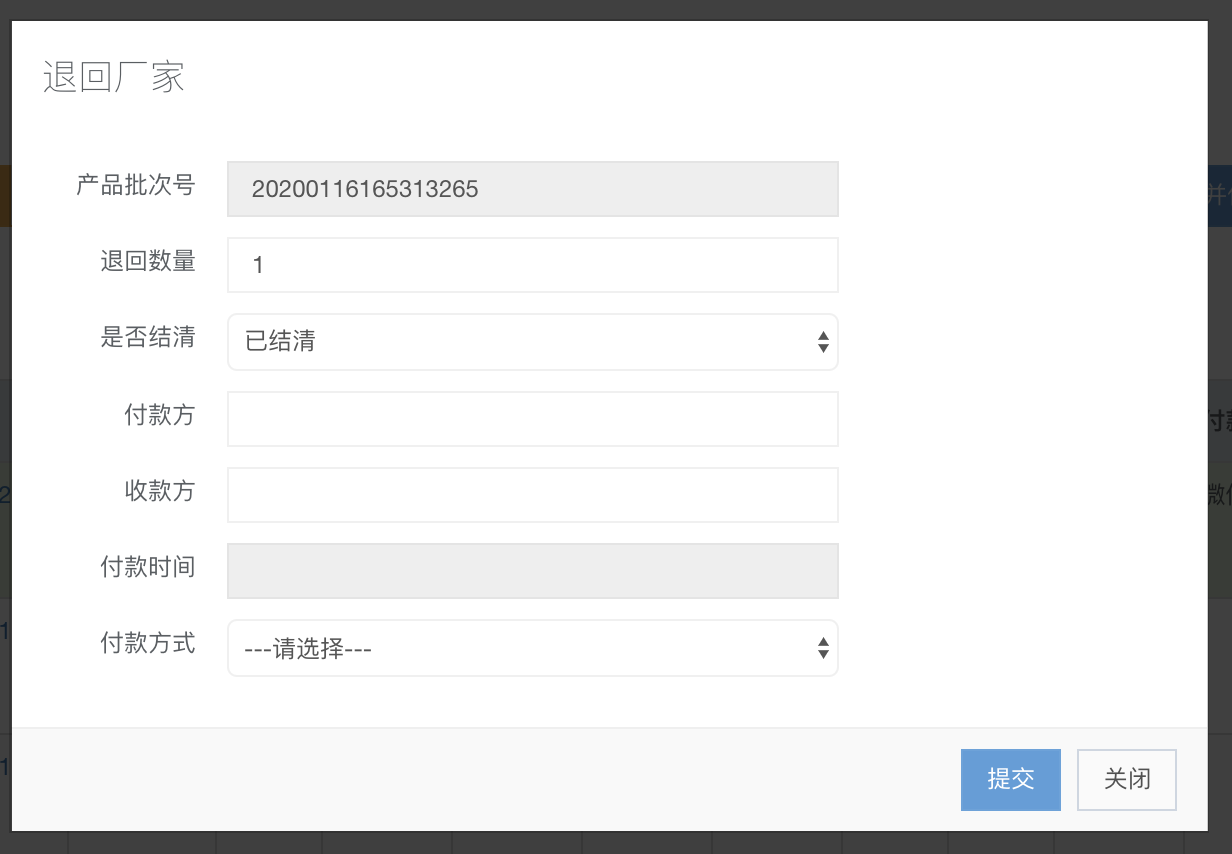This screenshot has height=854, width=1232.
Task: Click the 产品批次号 label
Action: pyautogui.click(x=135, y=185)
